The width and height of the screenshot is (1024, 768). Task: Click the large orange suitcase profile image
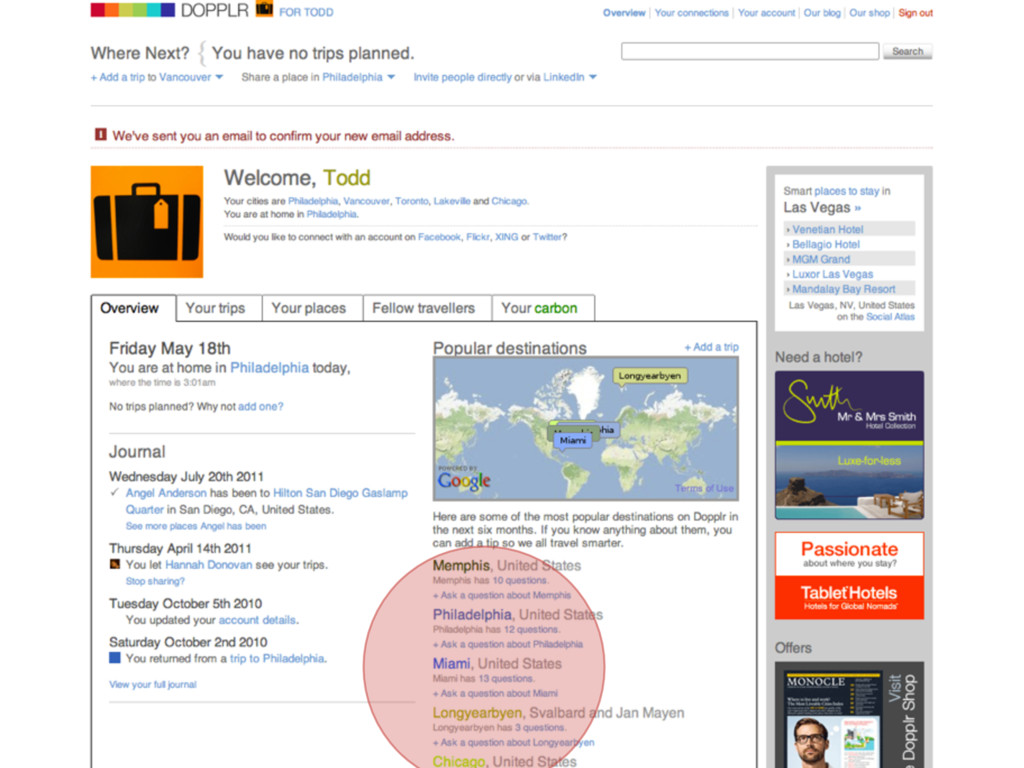coord(147,222)
